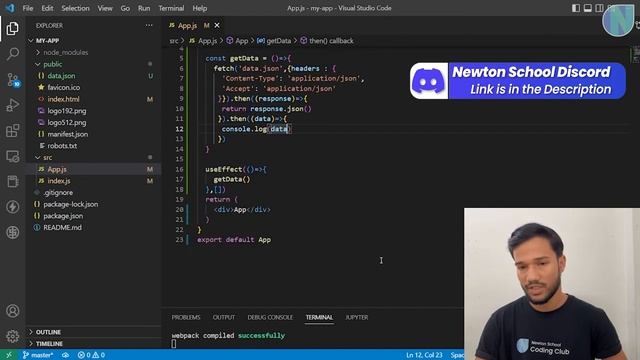Click then() callback breadcrumb item

pyautogui.click(x=331, y=41)
